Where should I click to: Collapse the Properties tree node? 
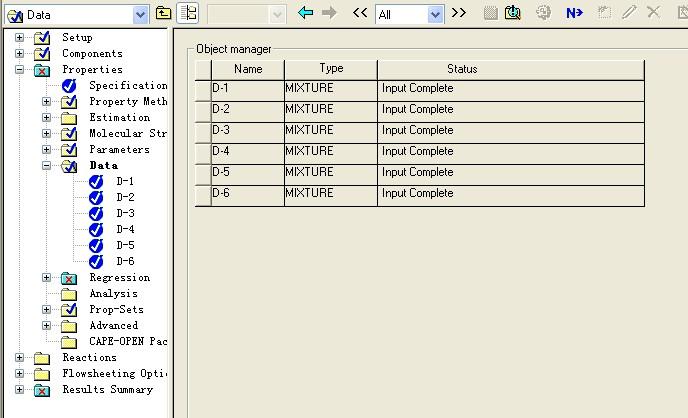point(19,69)
